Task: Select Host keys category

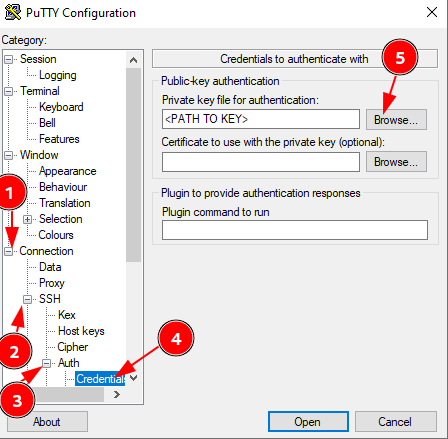Action: pyautogui.click(x=81, y=331)
